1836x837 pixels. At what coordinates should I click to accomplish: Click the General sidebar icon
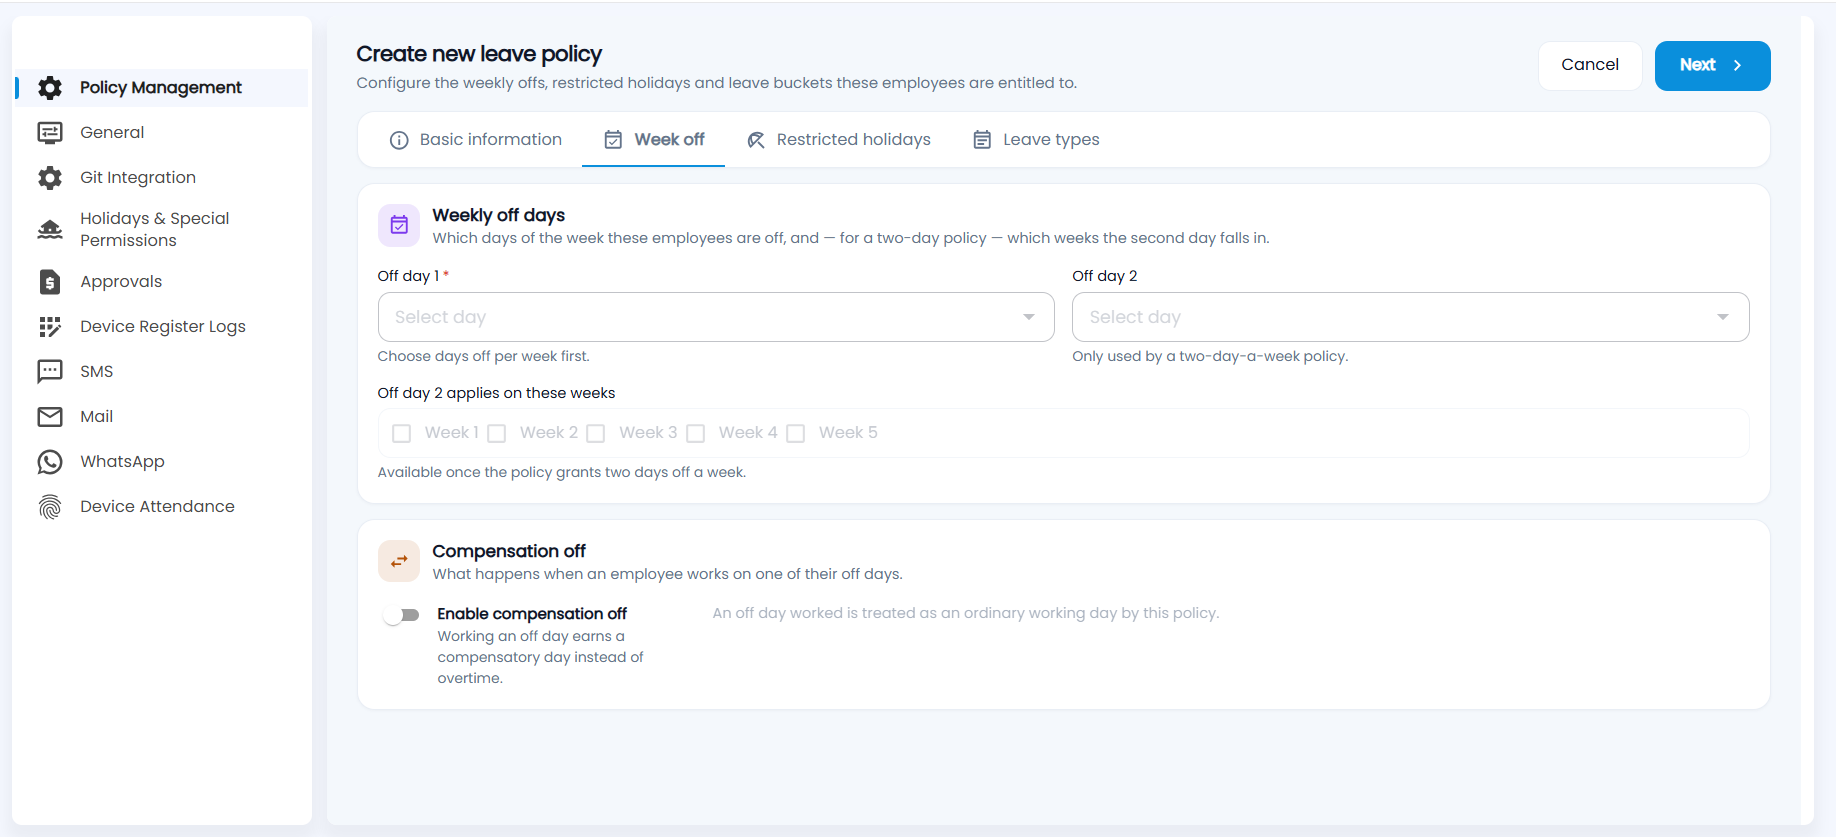pos(50,133)
